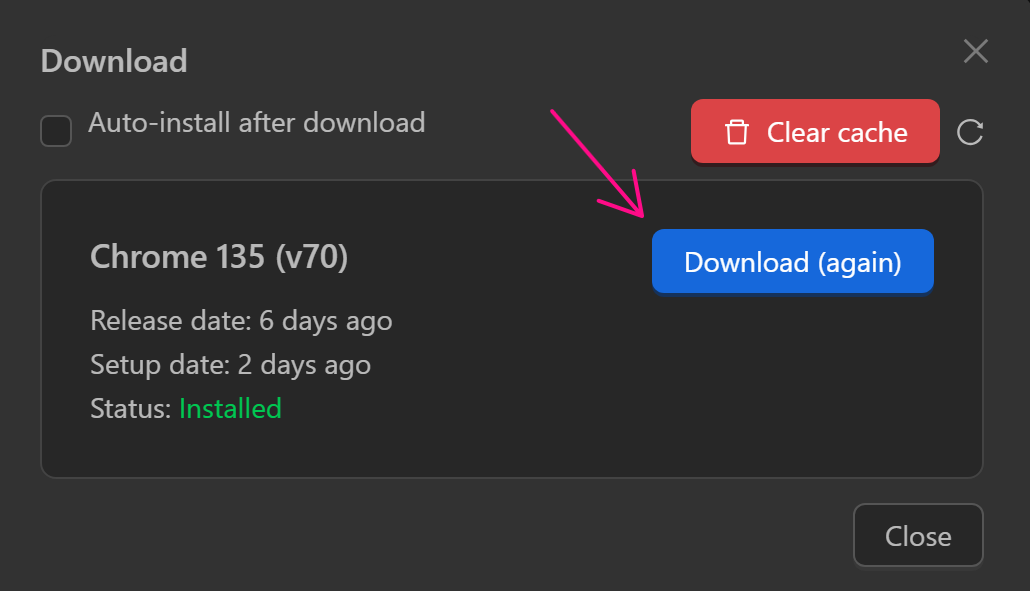Click the "2 days ago" setup value
The image size is (1030, 591).
304,365
